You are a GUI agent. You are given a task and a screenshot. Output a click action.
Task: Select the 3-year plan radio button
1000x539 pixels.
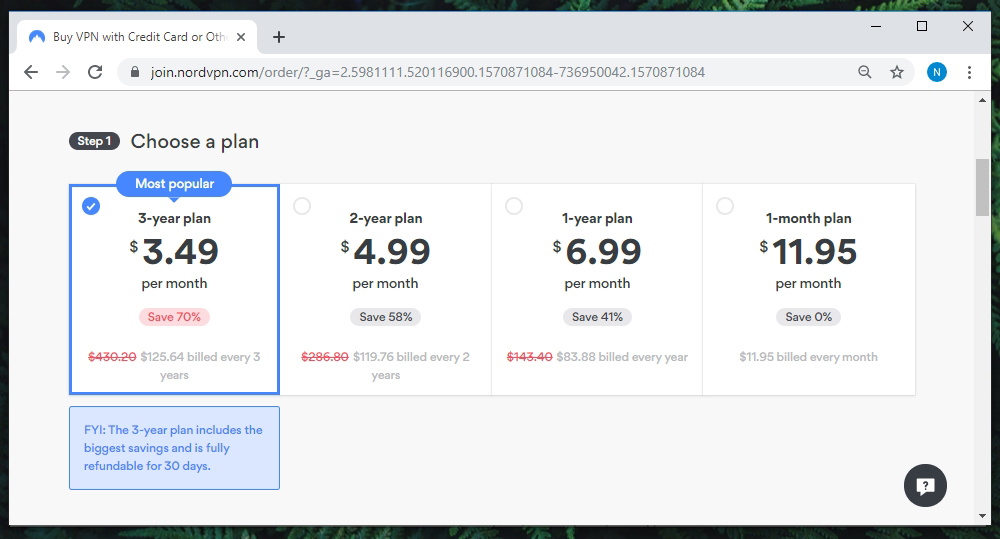[x=91, y=206]
